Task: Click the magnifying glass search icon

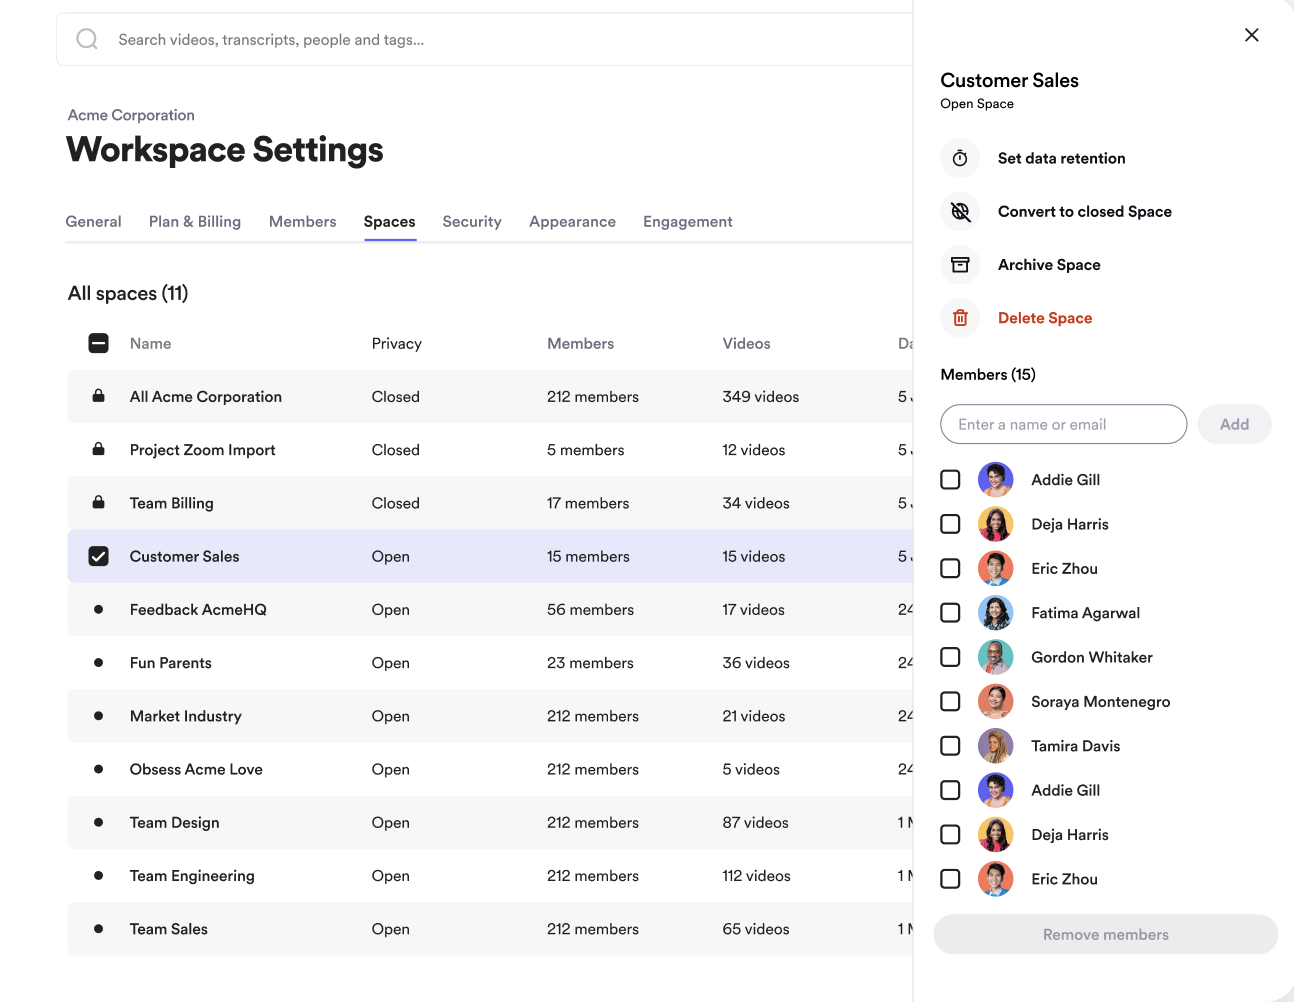Action: (x=88, y=39)
